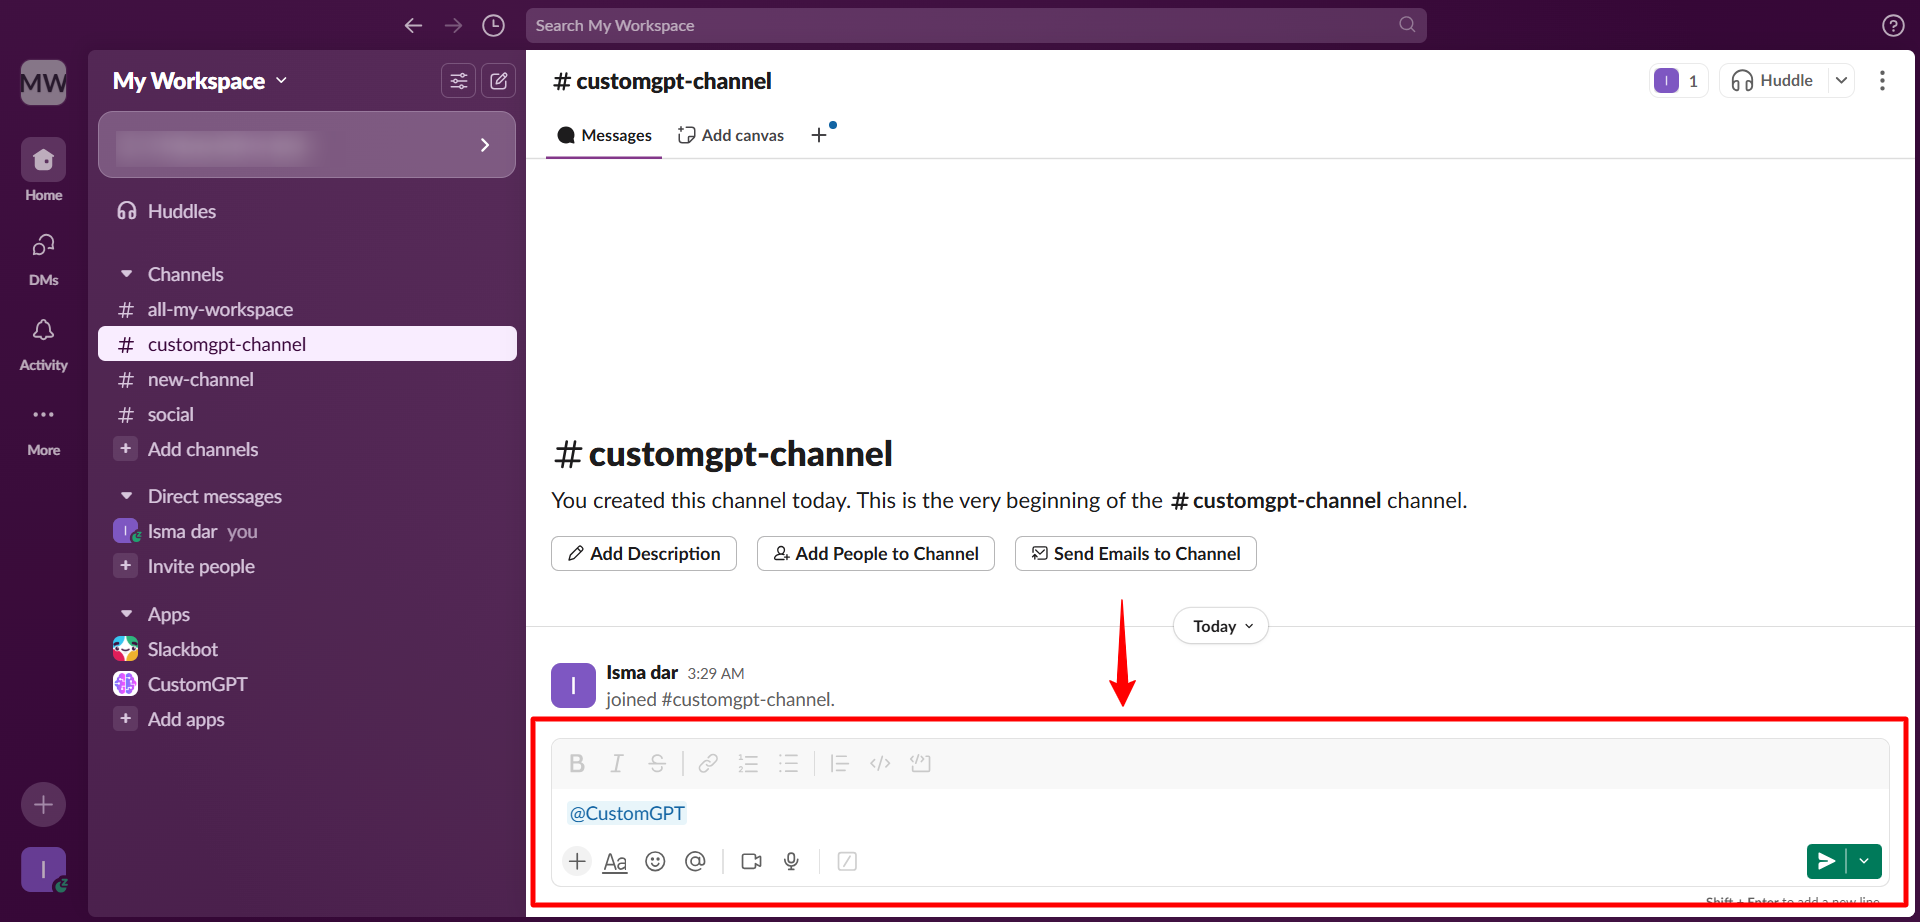This screenshot has width=1920, height=922.
Task: Open the help question mark icon
Action: [1893, 26]
